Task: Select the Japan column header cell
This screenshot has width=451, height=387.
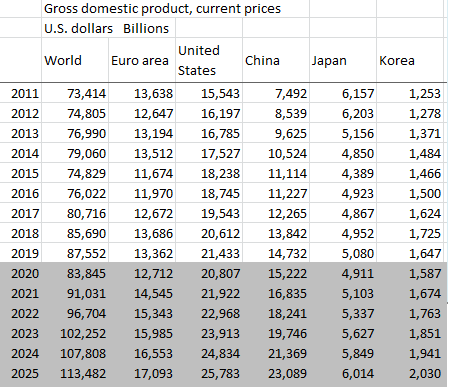Action: point(343,60)
